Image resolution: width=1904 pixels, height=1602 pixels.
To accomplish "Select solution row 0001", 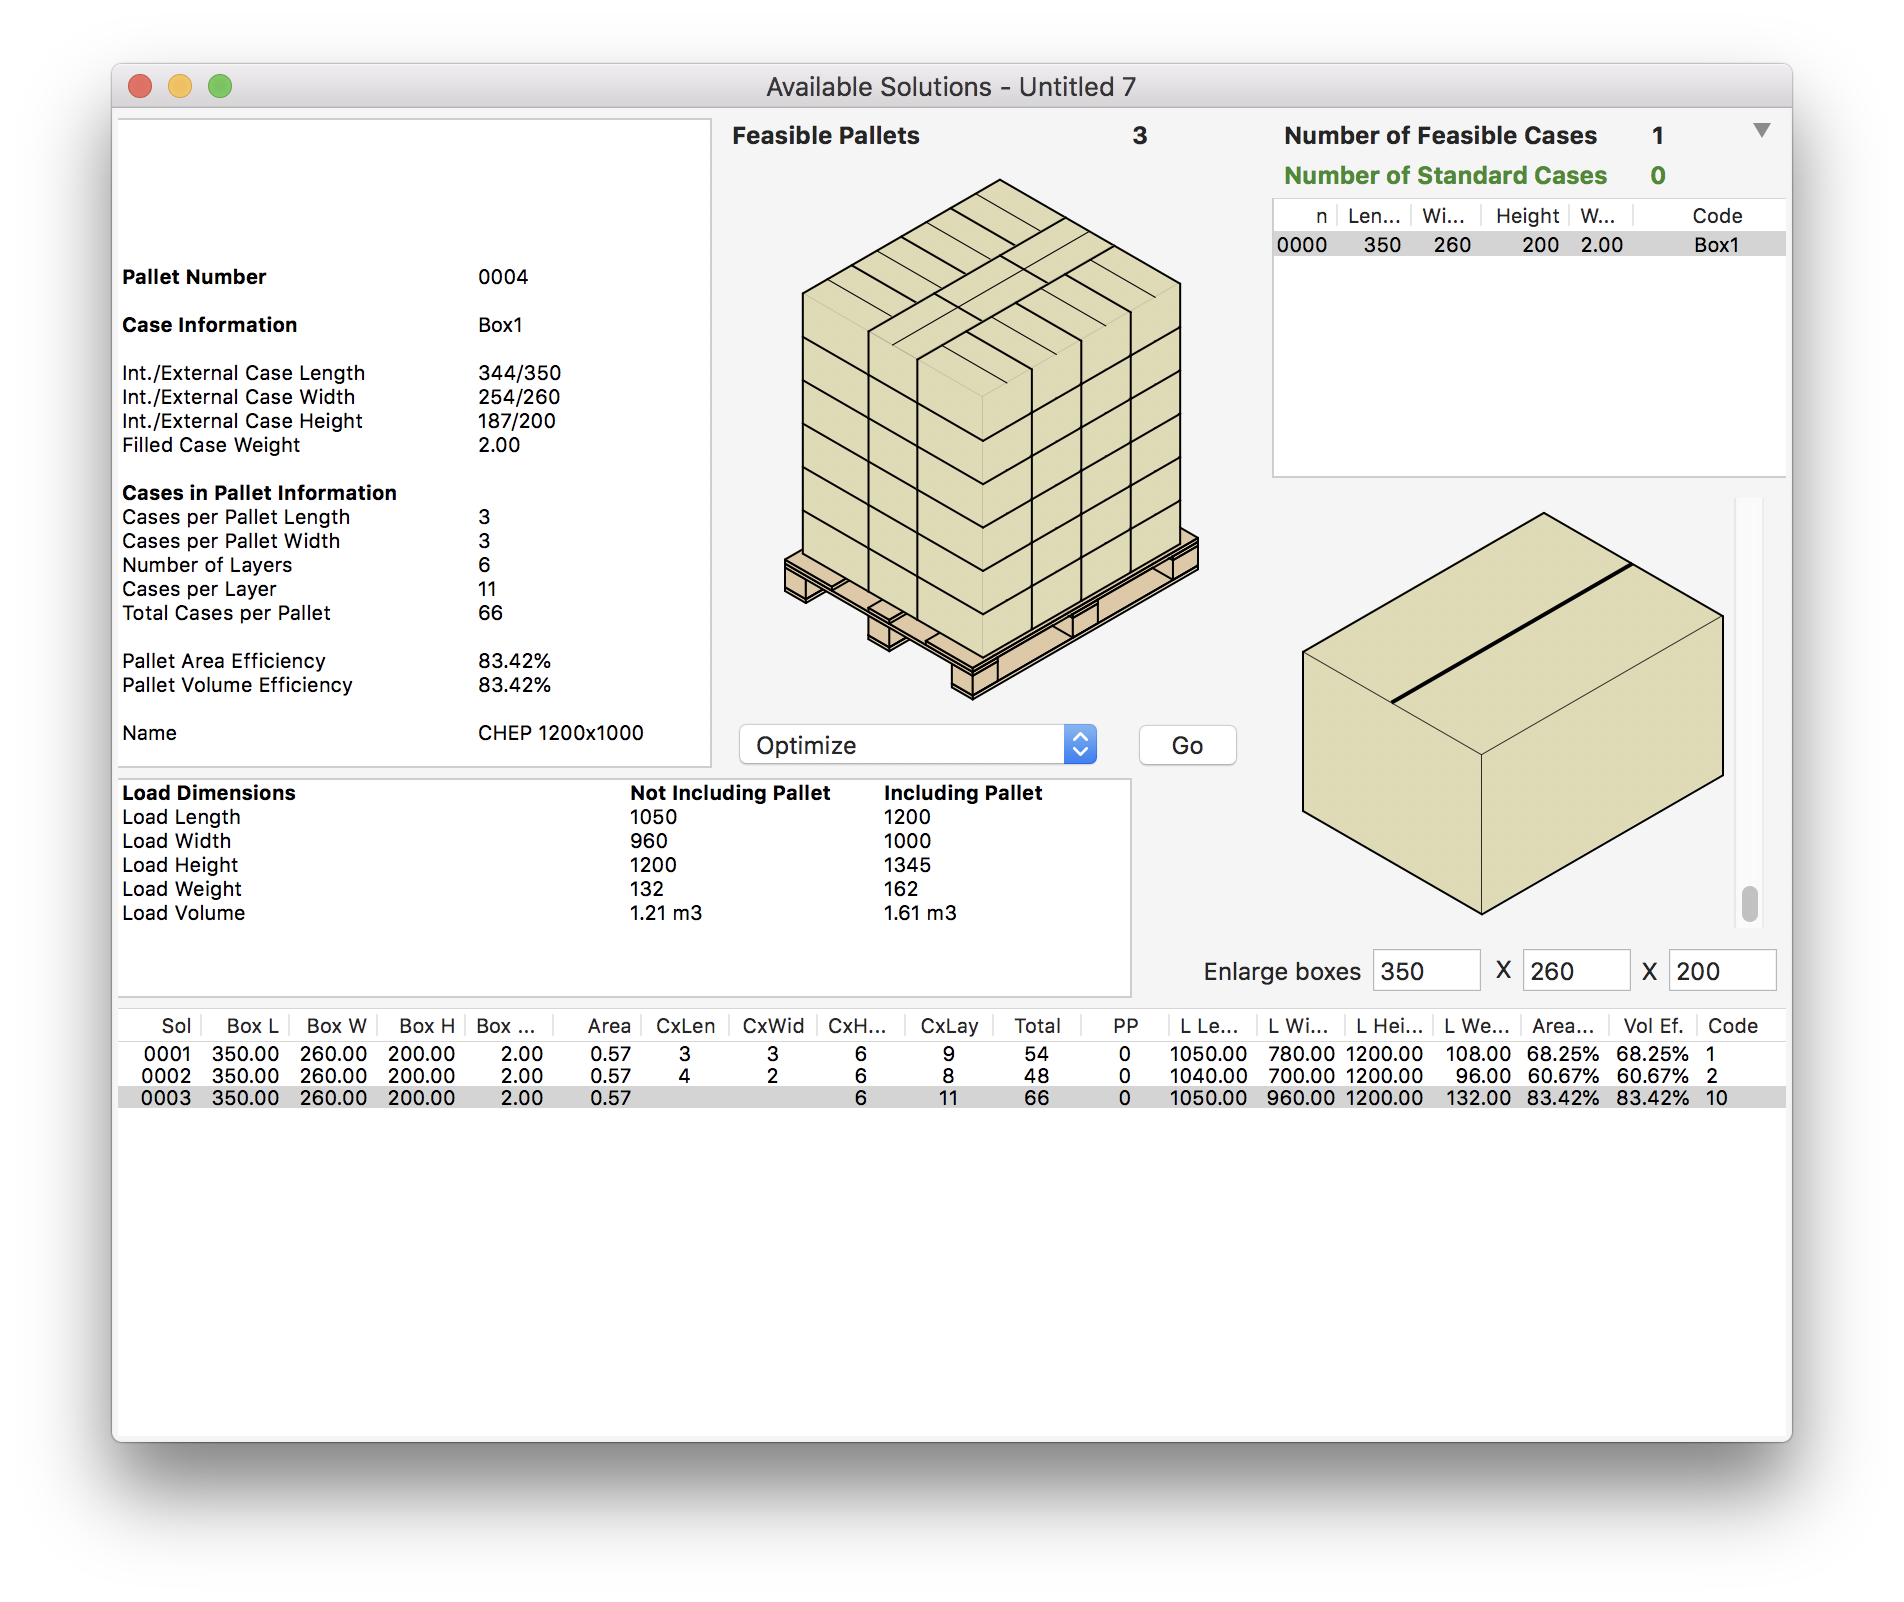I will pyautogui.click(x=951, y=1054).
